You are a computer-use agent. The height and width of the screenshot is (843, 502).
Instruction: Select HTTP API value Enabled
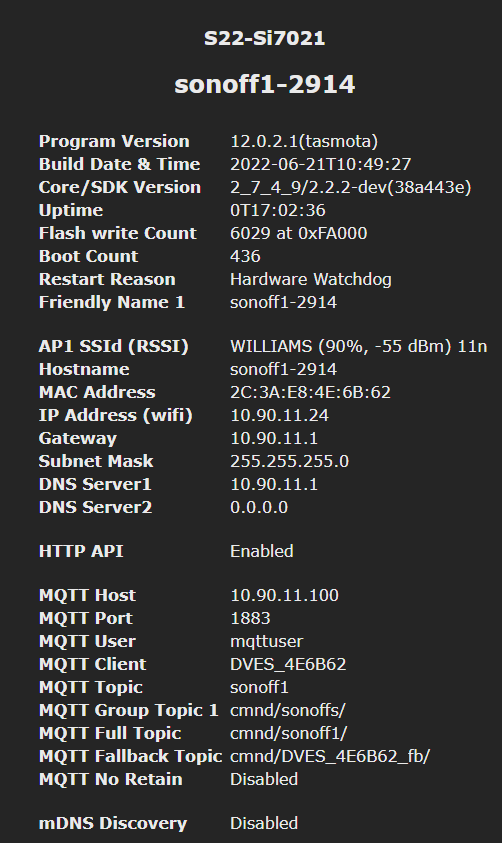click(x=262, y=552)
